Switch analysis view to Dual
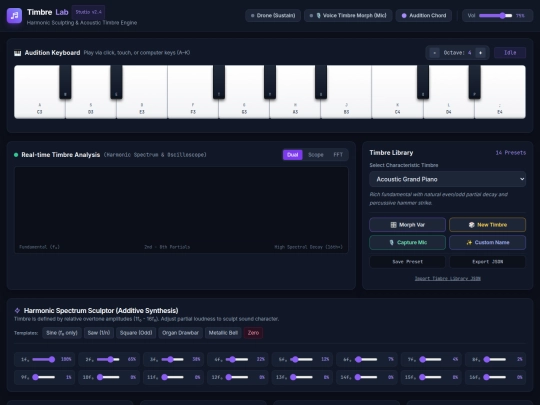The image size is (540, 405). [x=292, y=155]
